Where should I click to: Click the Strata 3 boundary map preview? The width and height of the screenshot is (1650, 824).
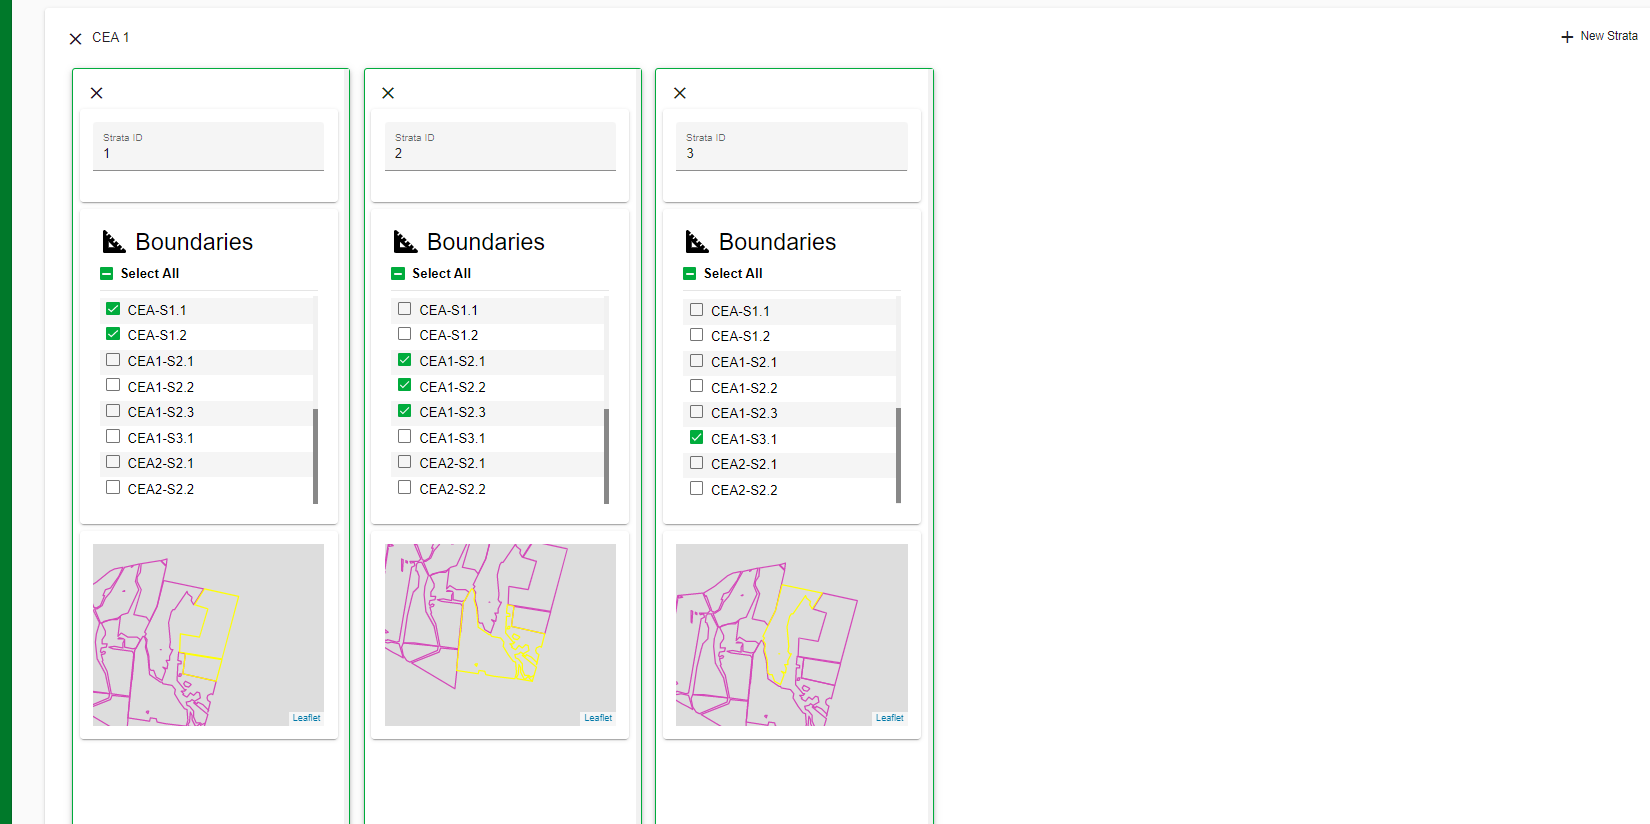click(x=791, y=634)
